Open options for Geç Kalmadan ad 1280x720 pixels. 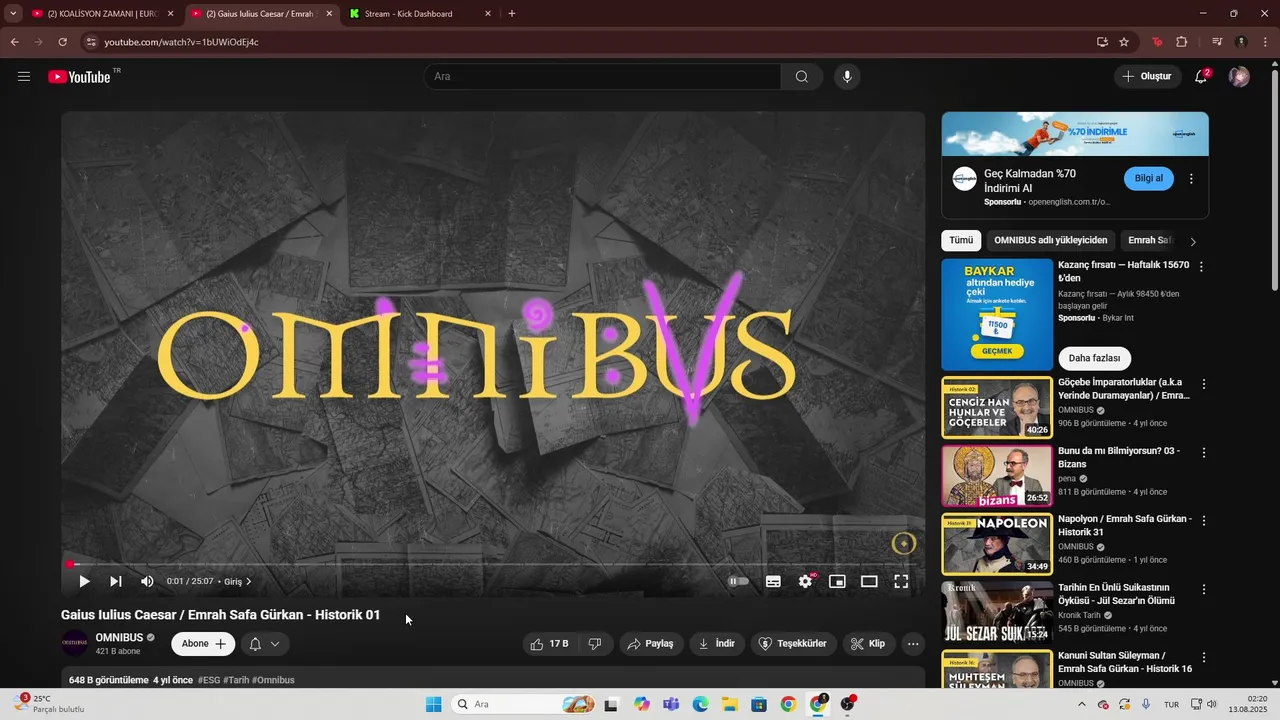pyautogui.click(x=1191, y=179)
